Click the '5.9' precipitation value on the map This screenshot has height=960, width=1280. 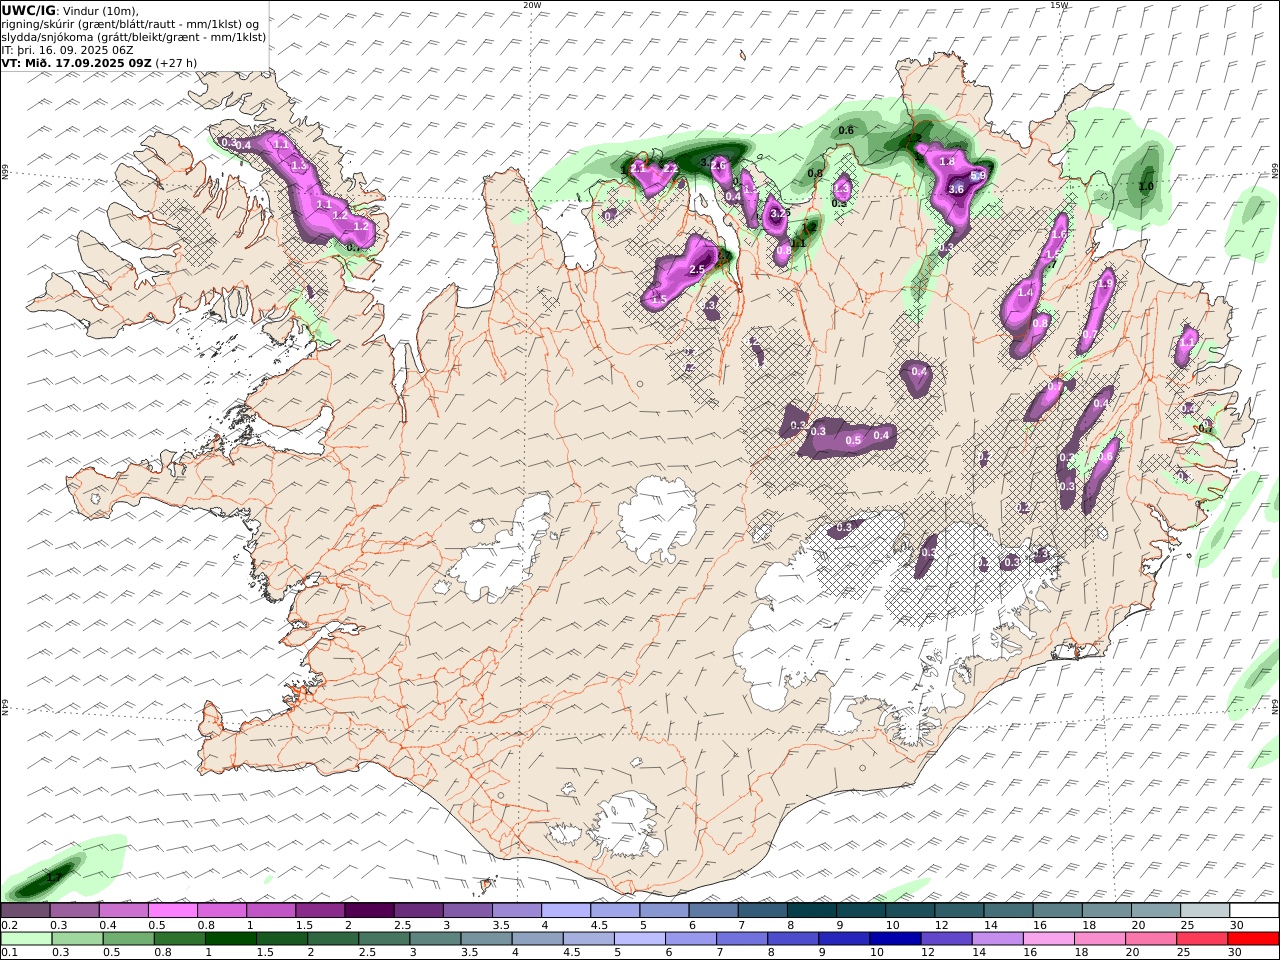coord(978,175)
